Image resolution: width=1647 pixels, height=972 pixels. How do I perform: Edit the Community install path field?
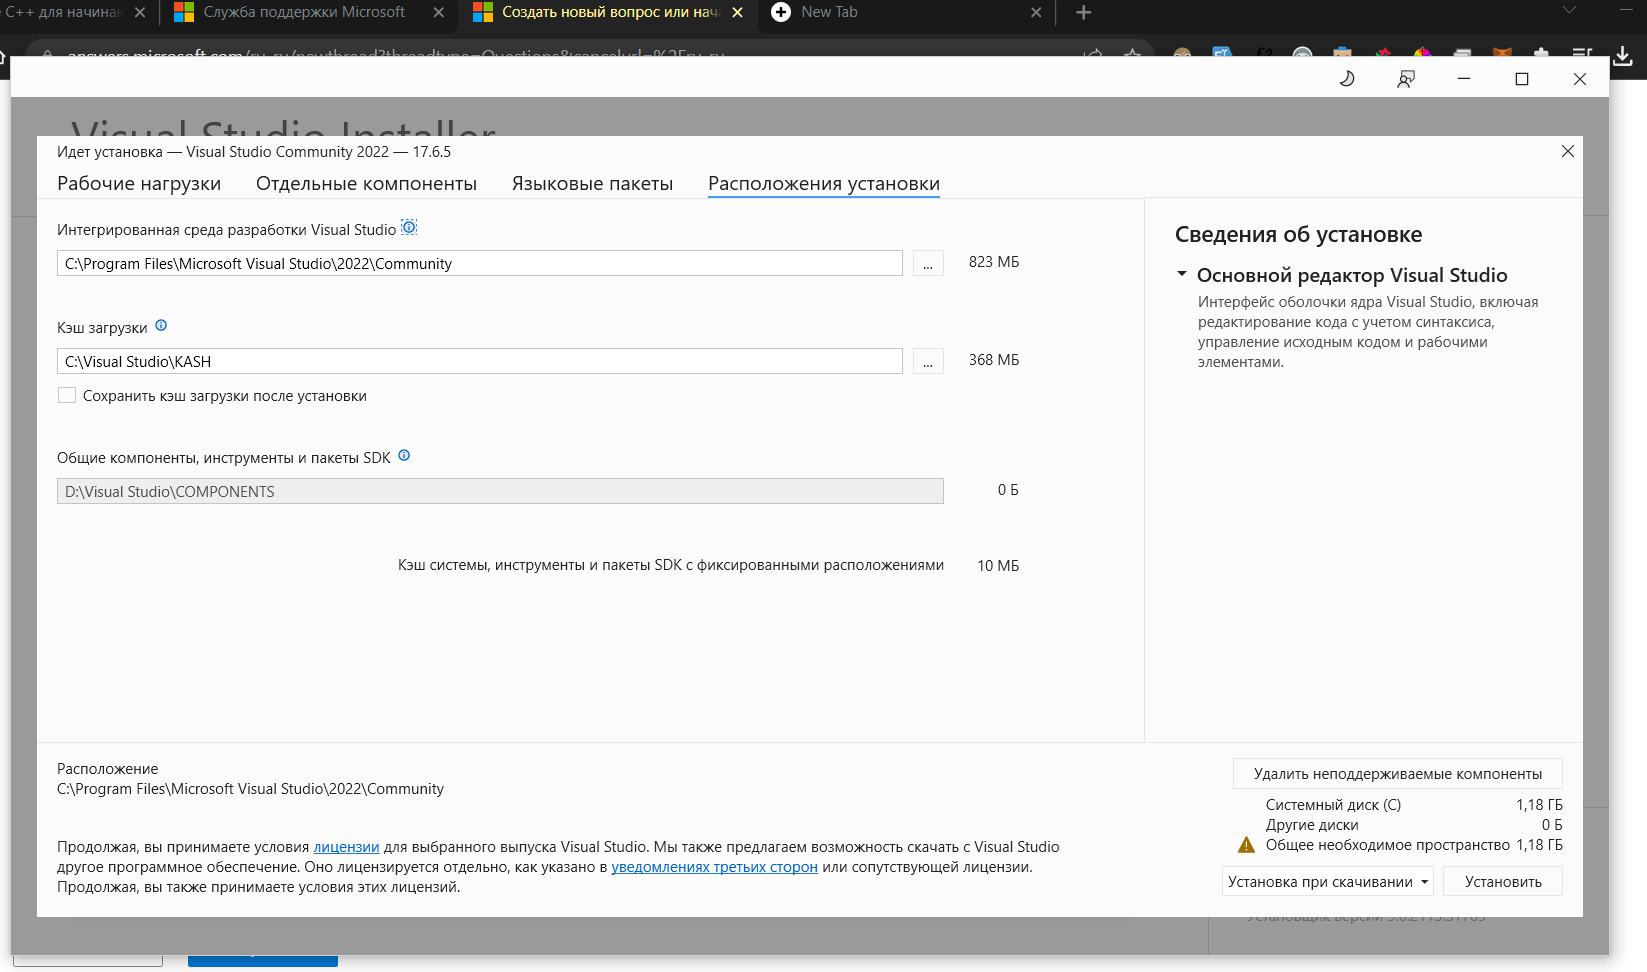coord(480,263)
